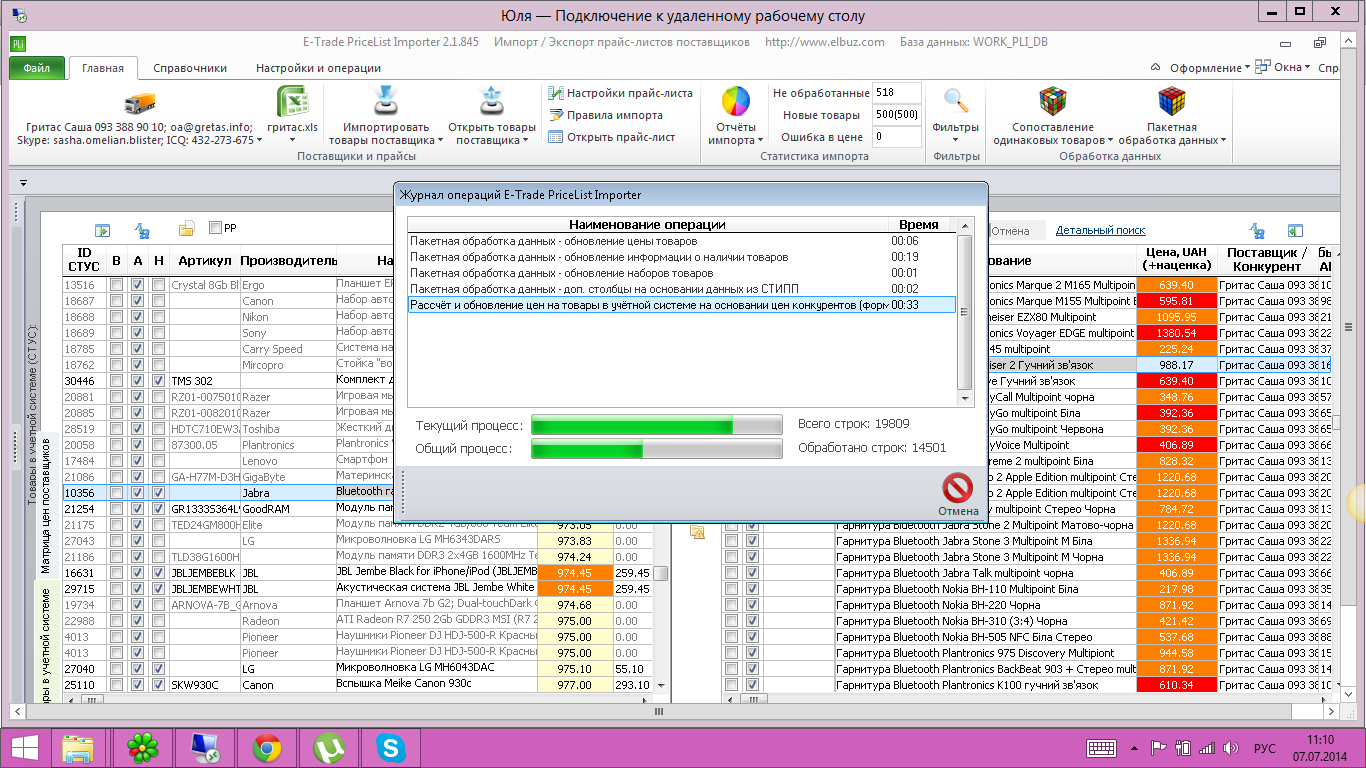Click the PLI application icon in the title bar

pyautogui.click(x=19, y=43)
